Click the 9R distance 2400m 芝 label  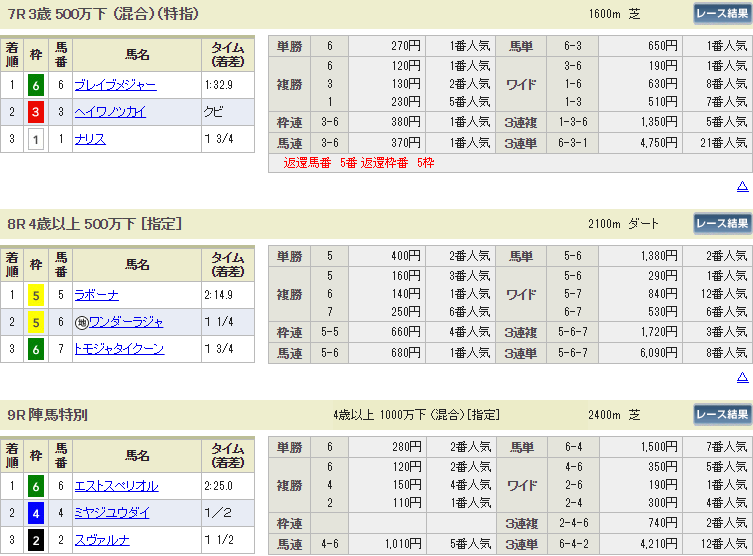[615, 414]
